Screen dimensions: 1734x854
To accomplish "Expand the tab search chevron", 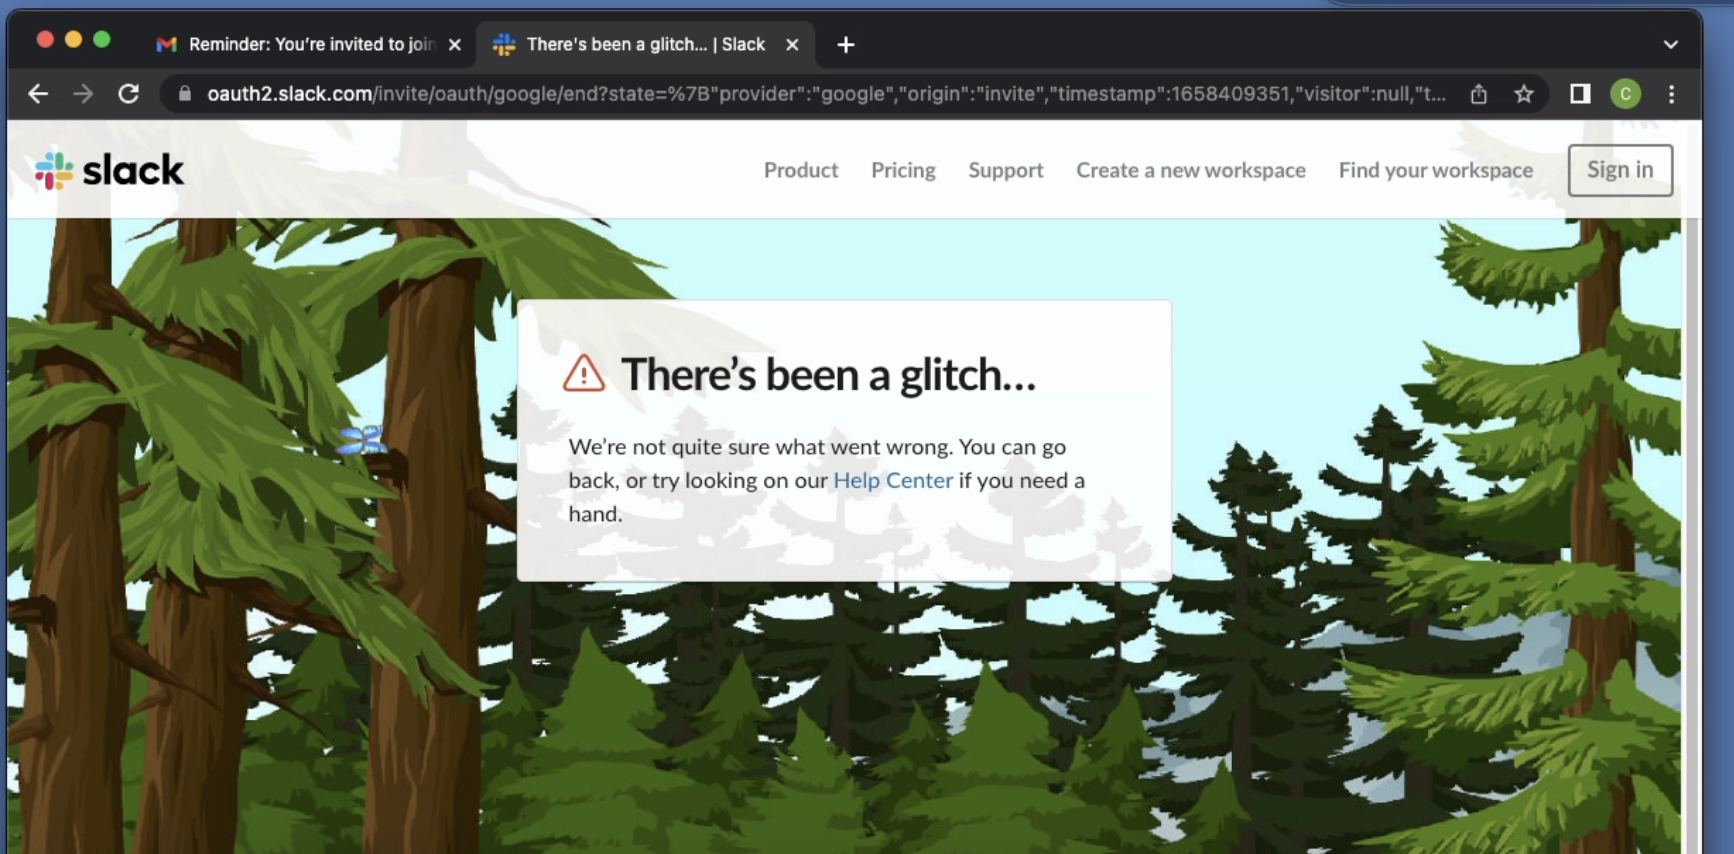I will 1670,44.
